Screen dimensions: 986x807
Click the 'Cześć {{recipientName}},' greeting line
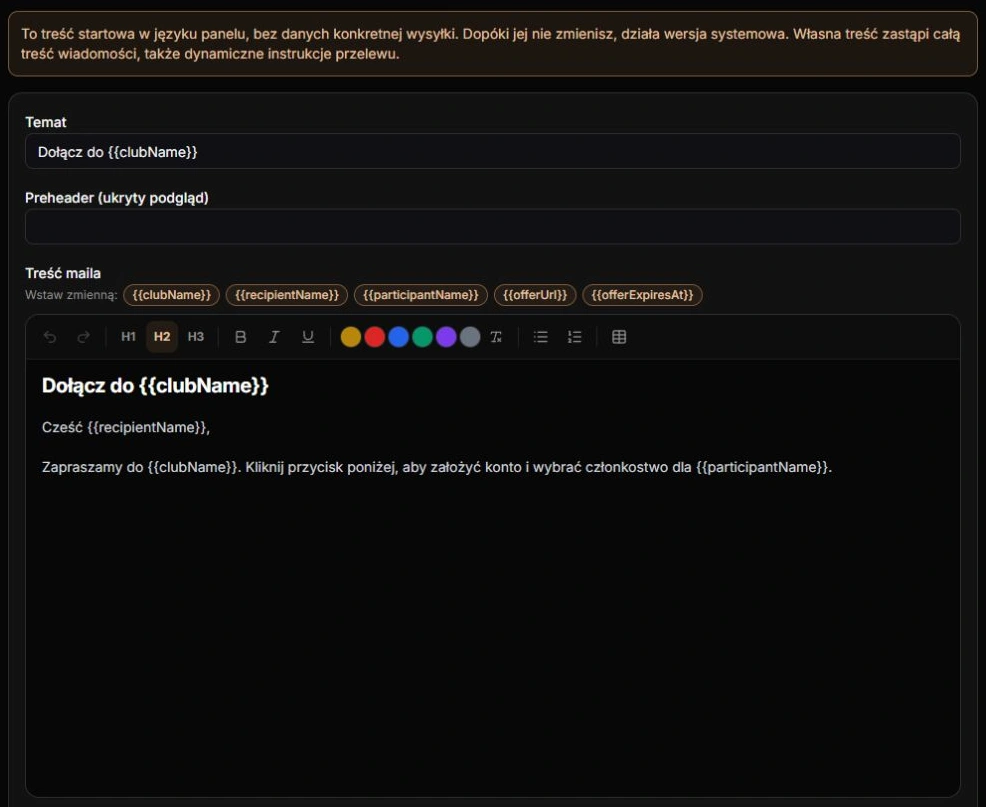126,428
